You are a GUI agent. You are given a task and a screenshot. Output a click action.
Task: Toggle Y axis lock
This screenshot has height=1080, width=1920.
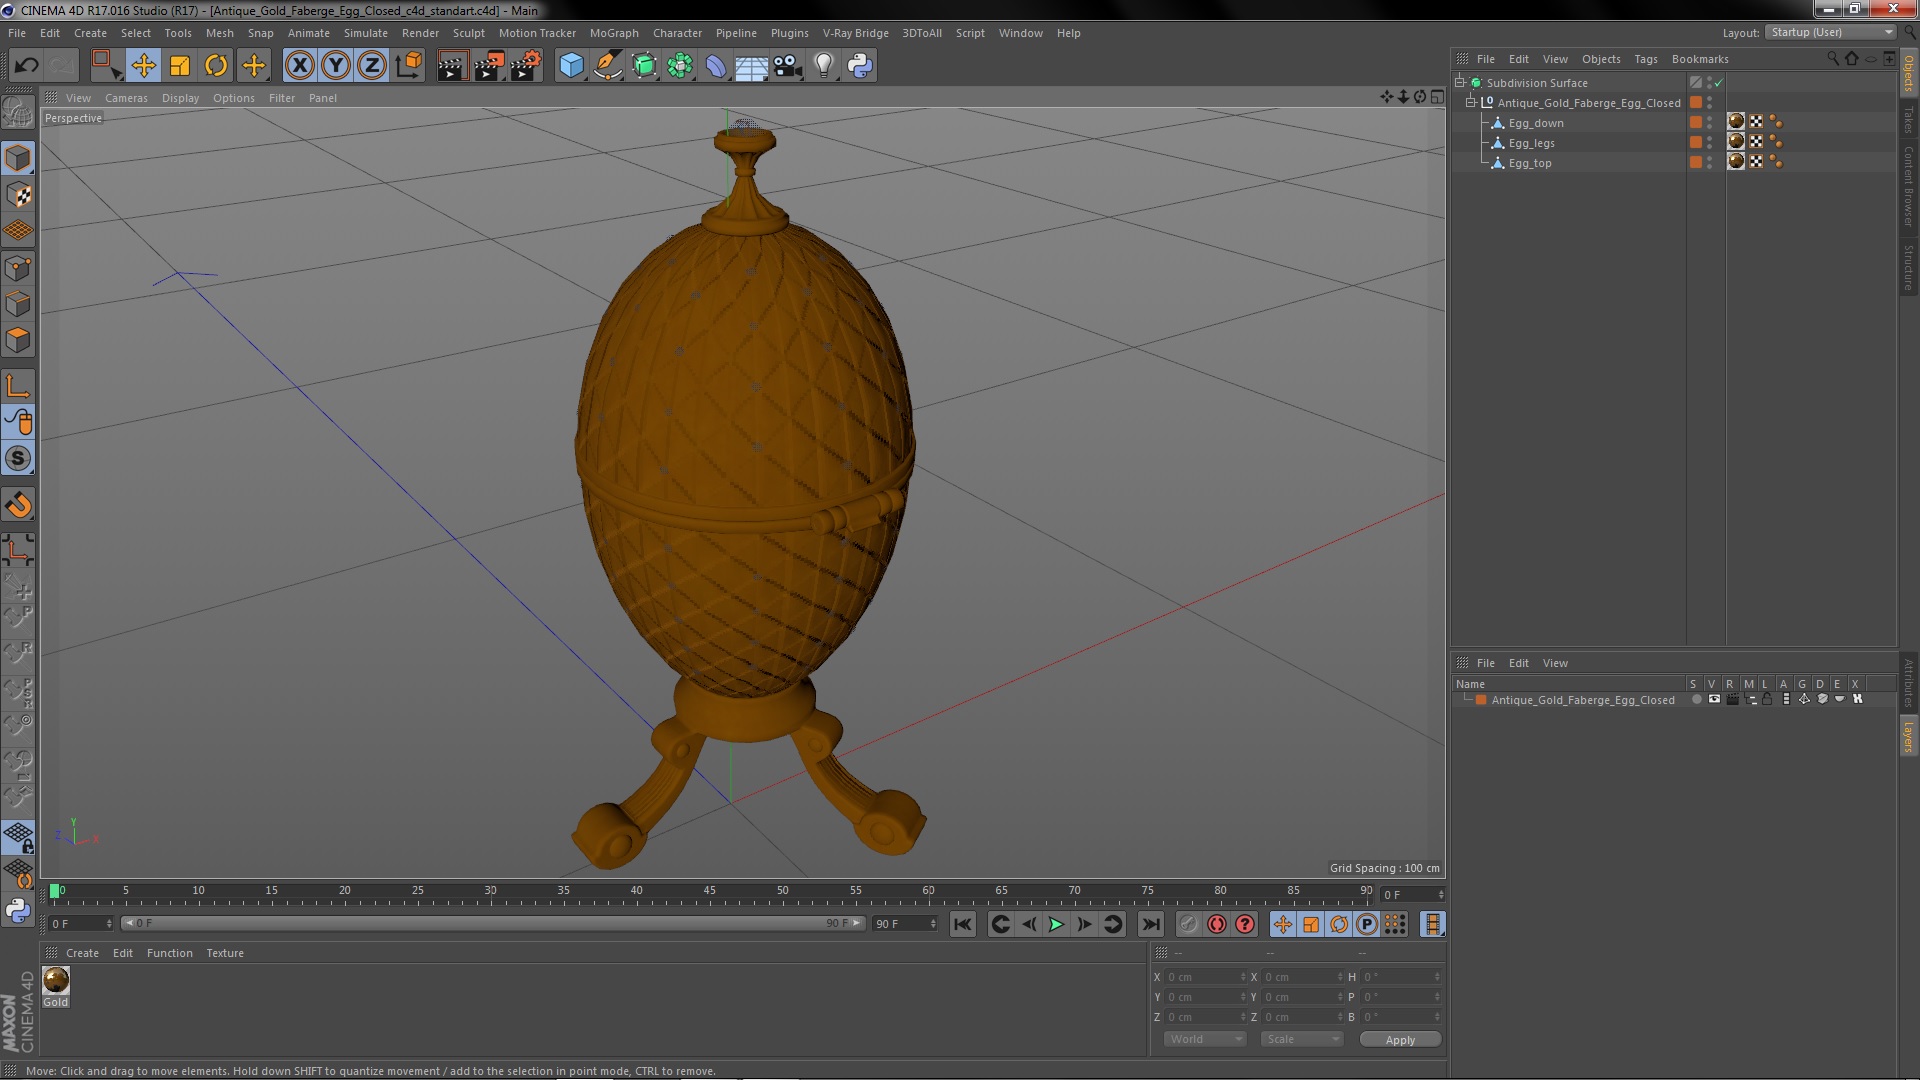335,66
